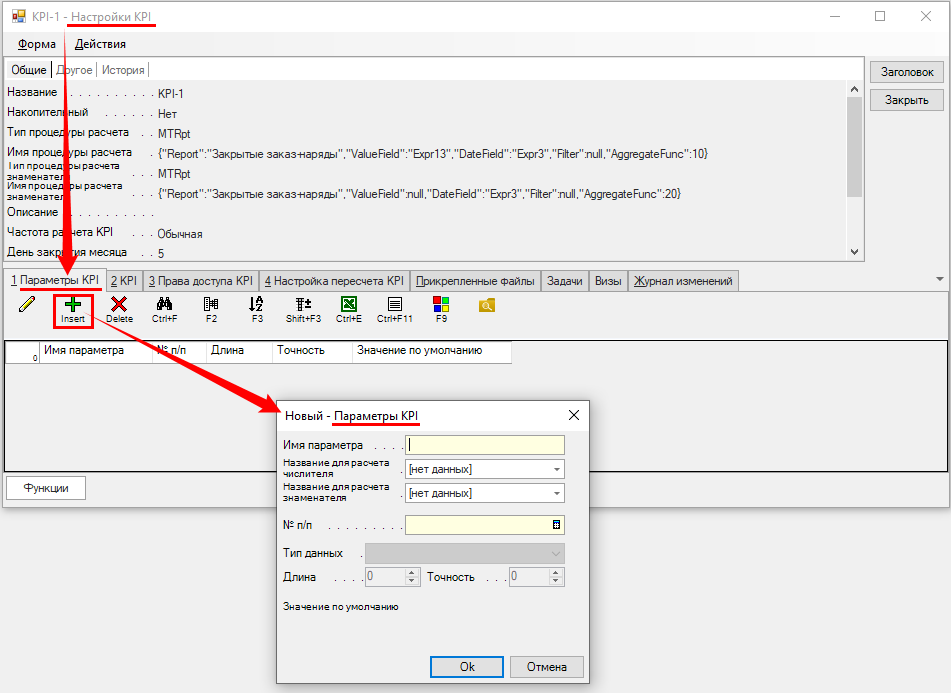Expand 'Название для расчета знаменателя' dropdown
This screenshot has height=693, width=951.
coord(555,493)
